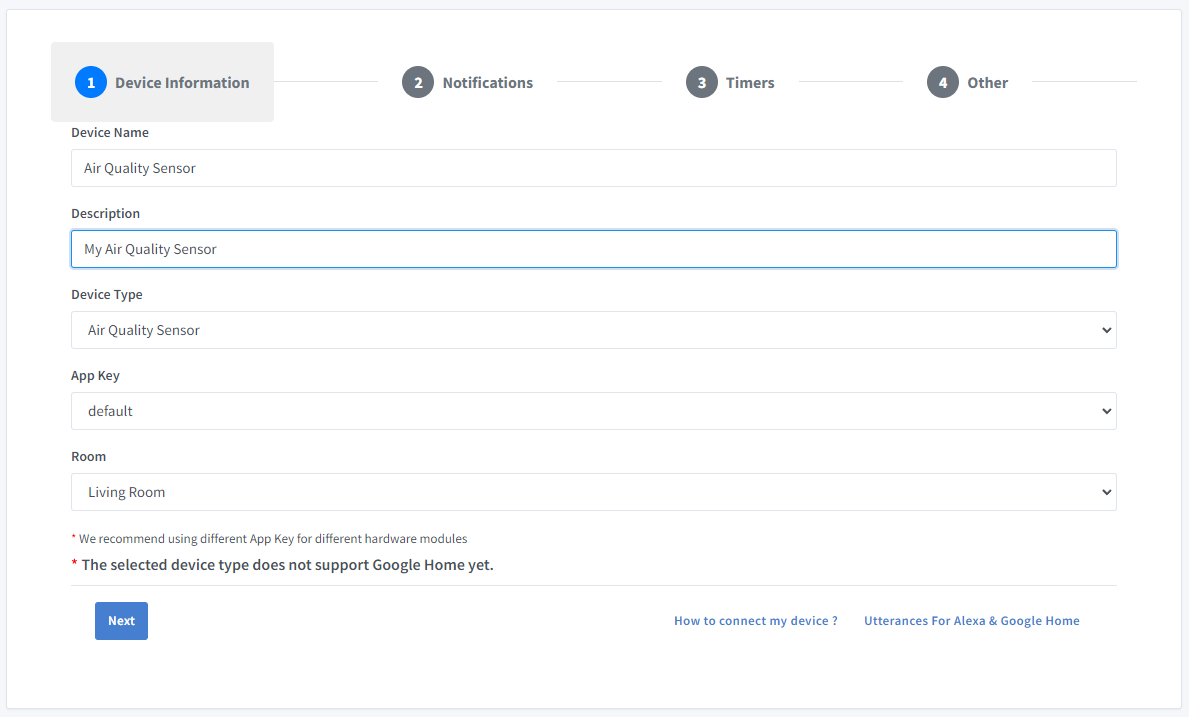The height and width of the screenshot is (717, 1189).
Task: Go to the Timers step label
Action: point(750,83)
